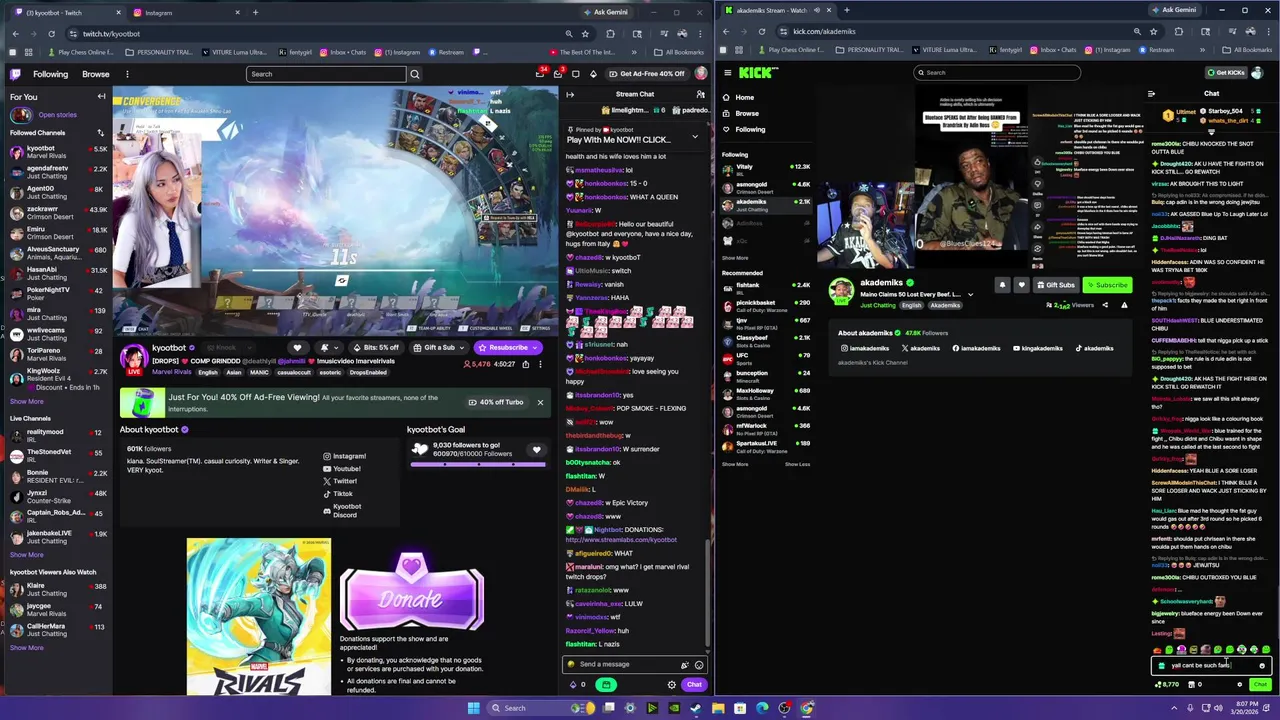The width and height of the screenshot is (1280, 720).
Task: Open Twitch more options three-dot menu
Action: (x=127, y=74)
